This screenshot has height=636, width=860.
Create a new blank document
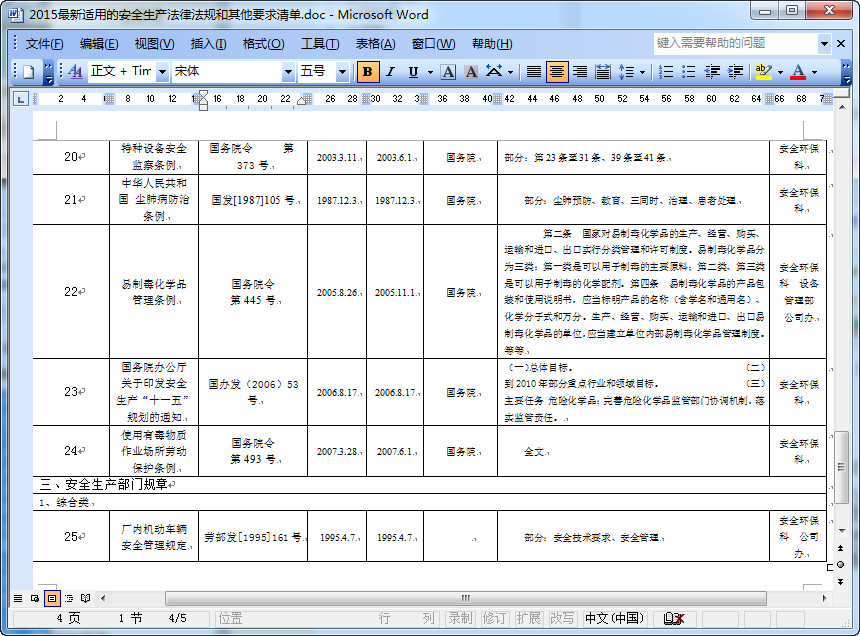coord(29,72)
